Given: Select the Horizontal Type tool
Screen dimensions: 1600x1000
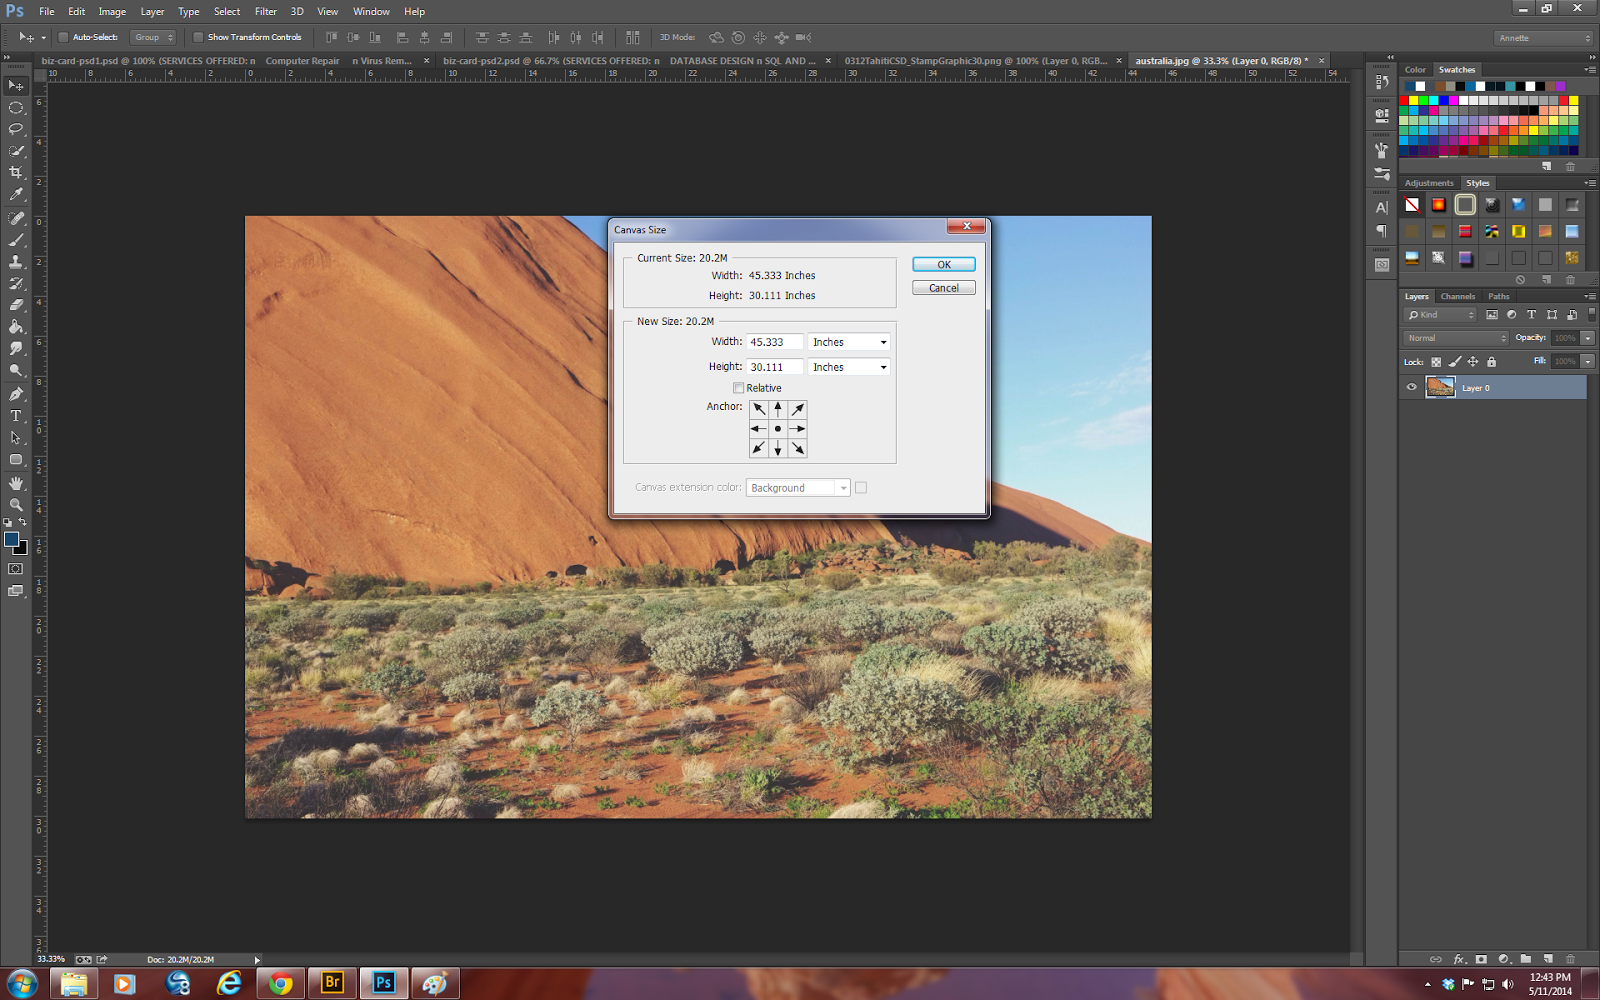Looking at the screenshot, I should [x=16, y=416].
